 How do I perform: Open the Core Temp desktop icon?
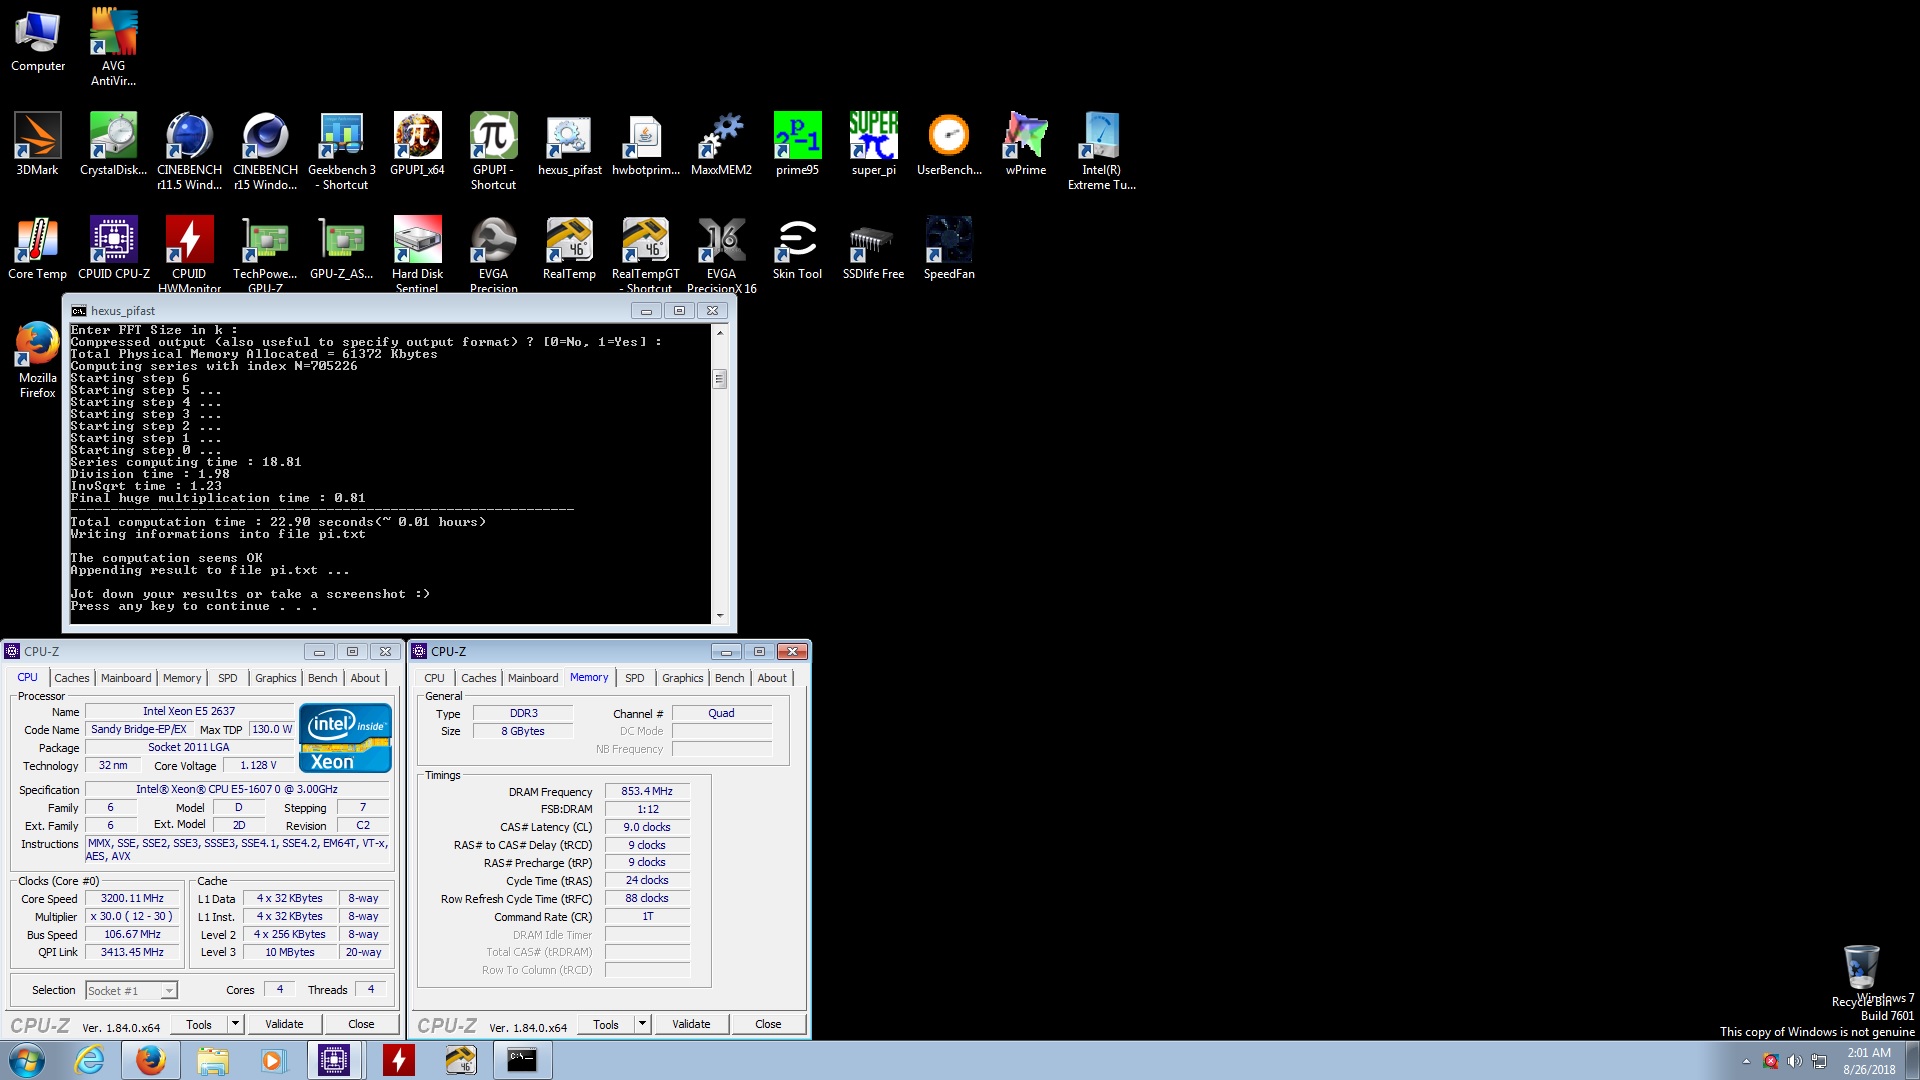point(38,248)
